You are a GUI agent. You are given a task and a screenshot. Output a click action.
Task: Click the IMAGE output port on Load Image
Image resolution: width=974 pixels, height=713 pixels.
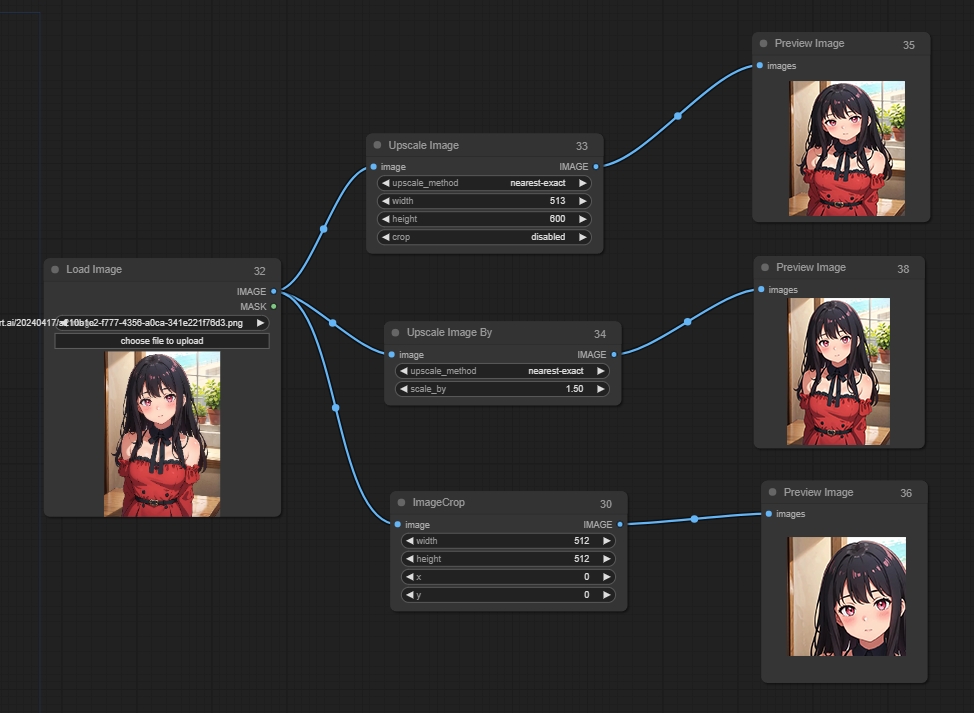click(x=274, y=291)
